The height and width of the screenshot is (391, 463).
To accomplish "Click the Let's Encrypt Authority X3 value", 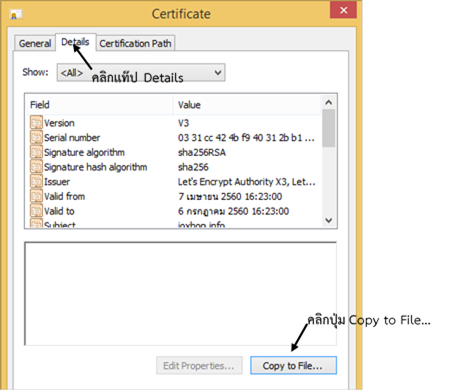I will point(246,182).
